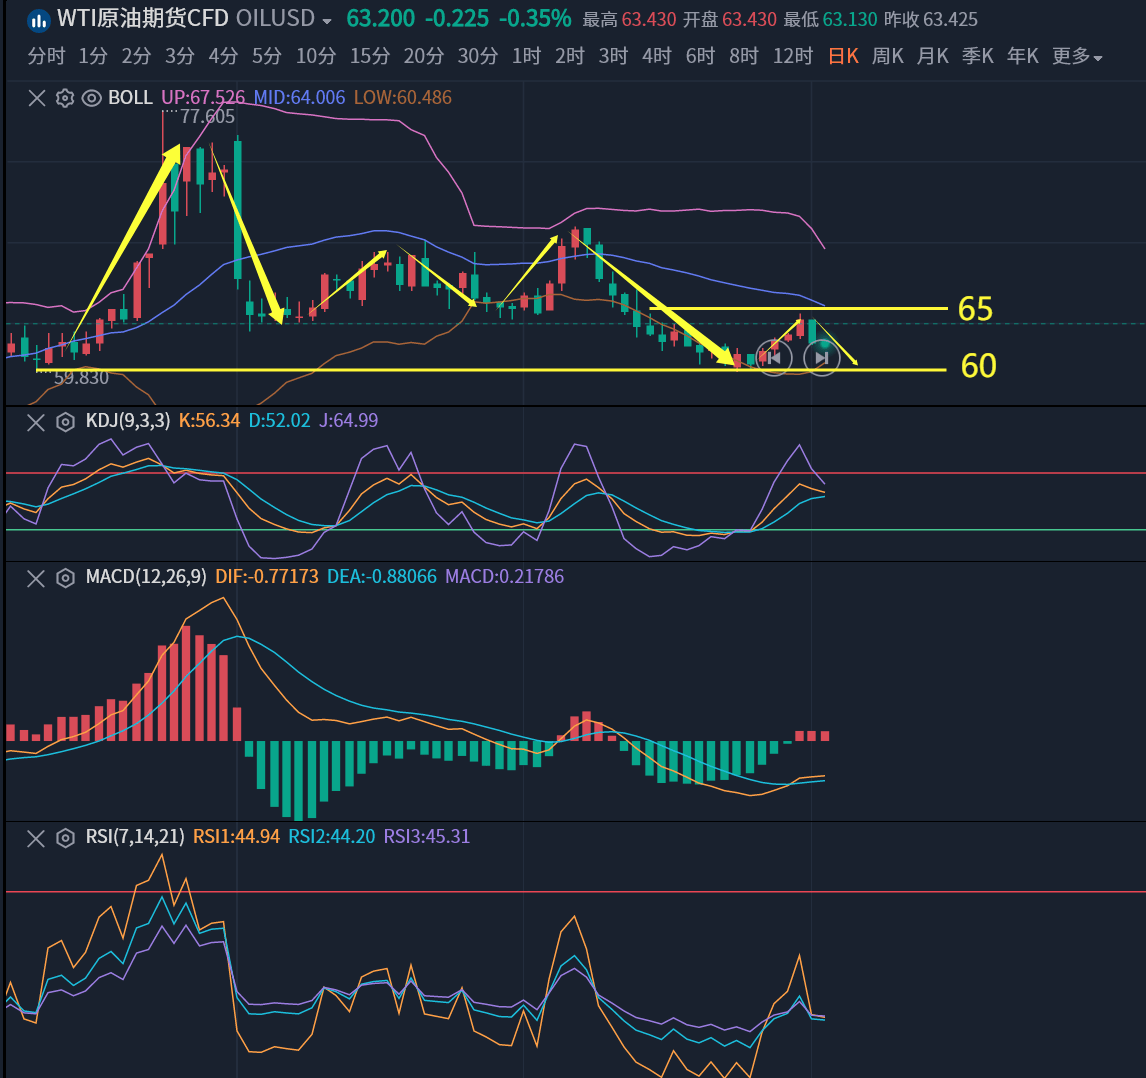Remove the KDJ indicator panel
This screenshot has width=1146, height=1078.
36,421
